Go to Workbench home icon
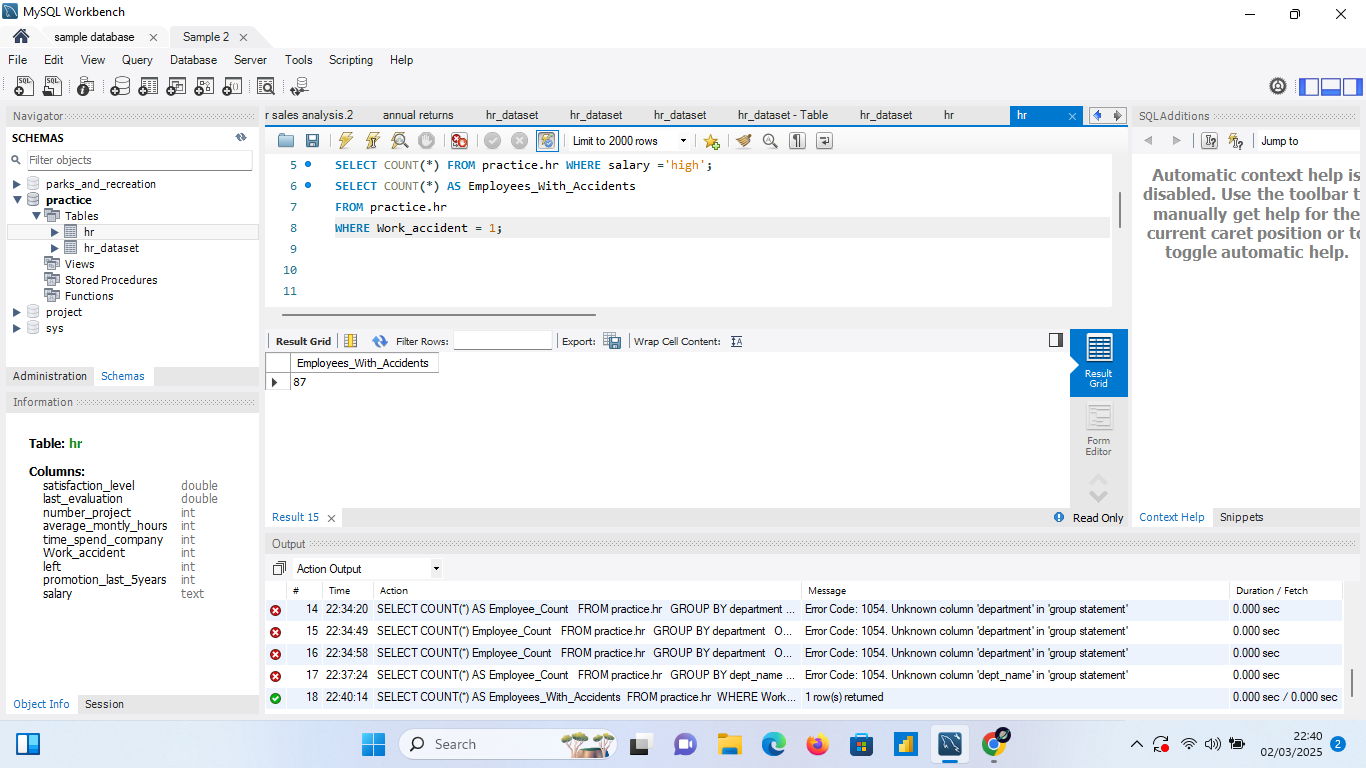Screen dimensions: 1366x768 click(20, 36)
